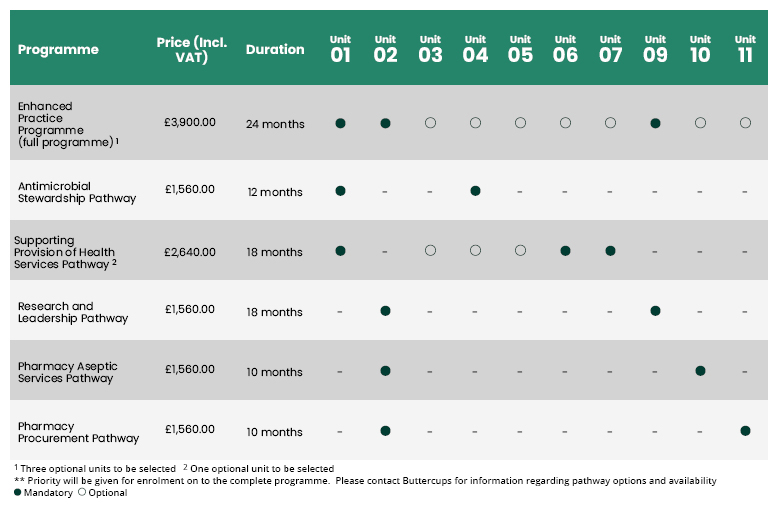Select Unit 03 optional circle in Enhanced Practice row
The height and width of the screenshot is (508, 778).
(x=430, y=123)
